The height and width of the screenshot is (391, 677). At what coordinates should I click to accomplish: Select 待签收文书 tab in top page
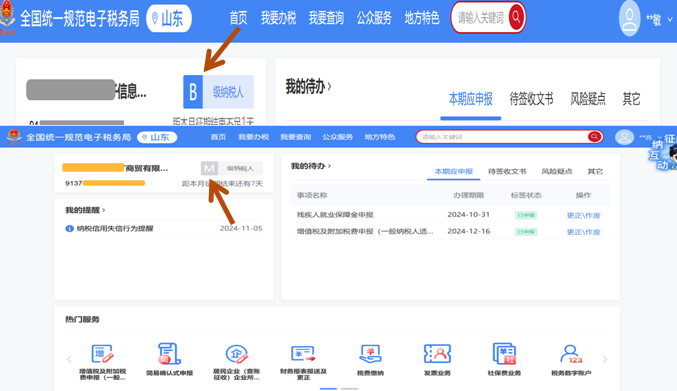tap(531, 99)
